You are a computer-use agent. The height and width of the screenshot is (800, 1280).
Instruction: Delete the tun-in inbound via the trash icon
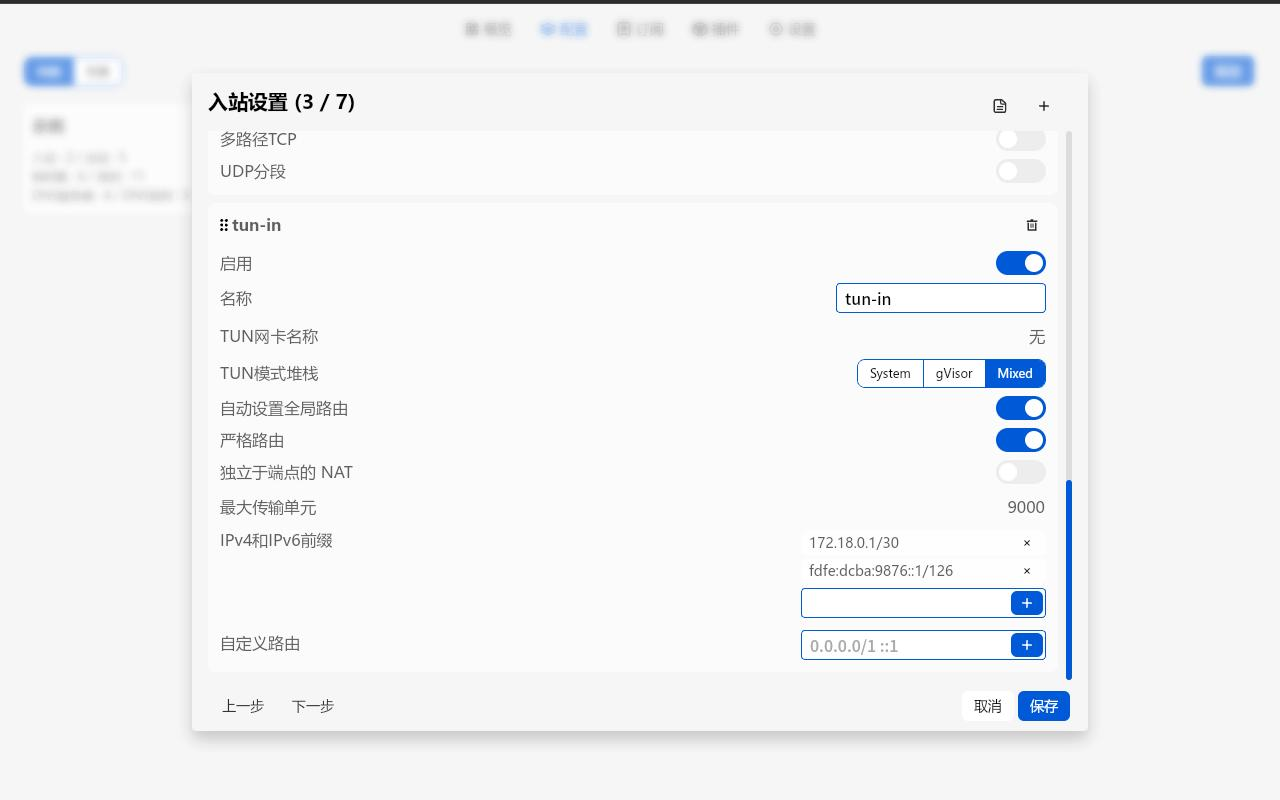tap(1032, 225)
